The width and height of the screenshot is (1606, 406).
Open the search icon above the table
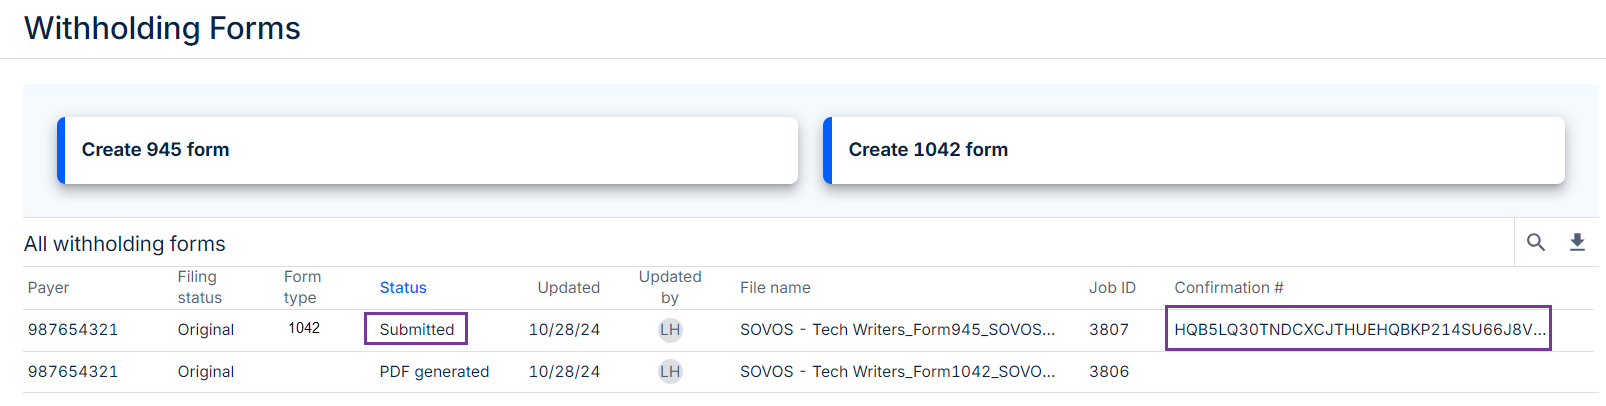tap(1536, 242)
